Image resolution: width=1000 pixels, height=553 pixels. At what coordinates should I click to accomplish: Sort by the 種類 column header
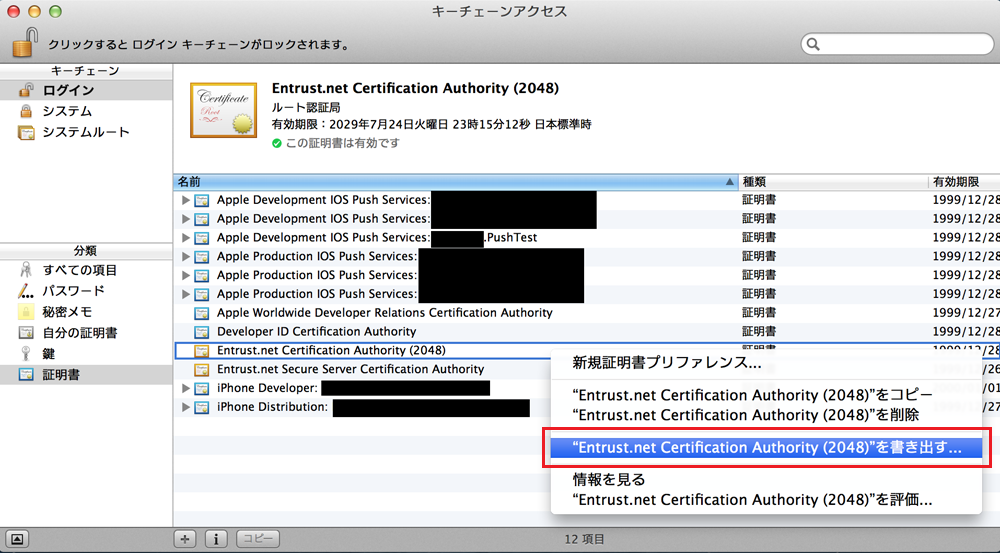[x=832, y=182]
